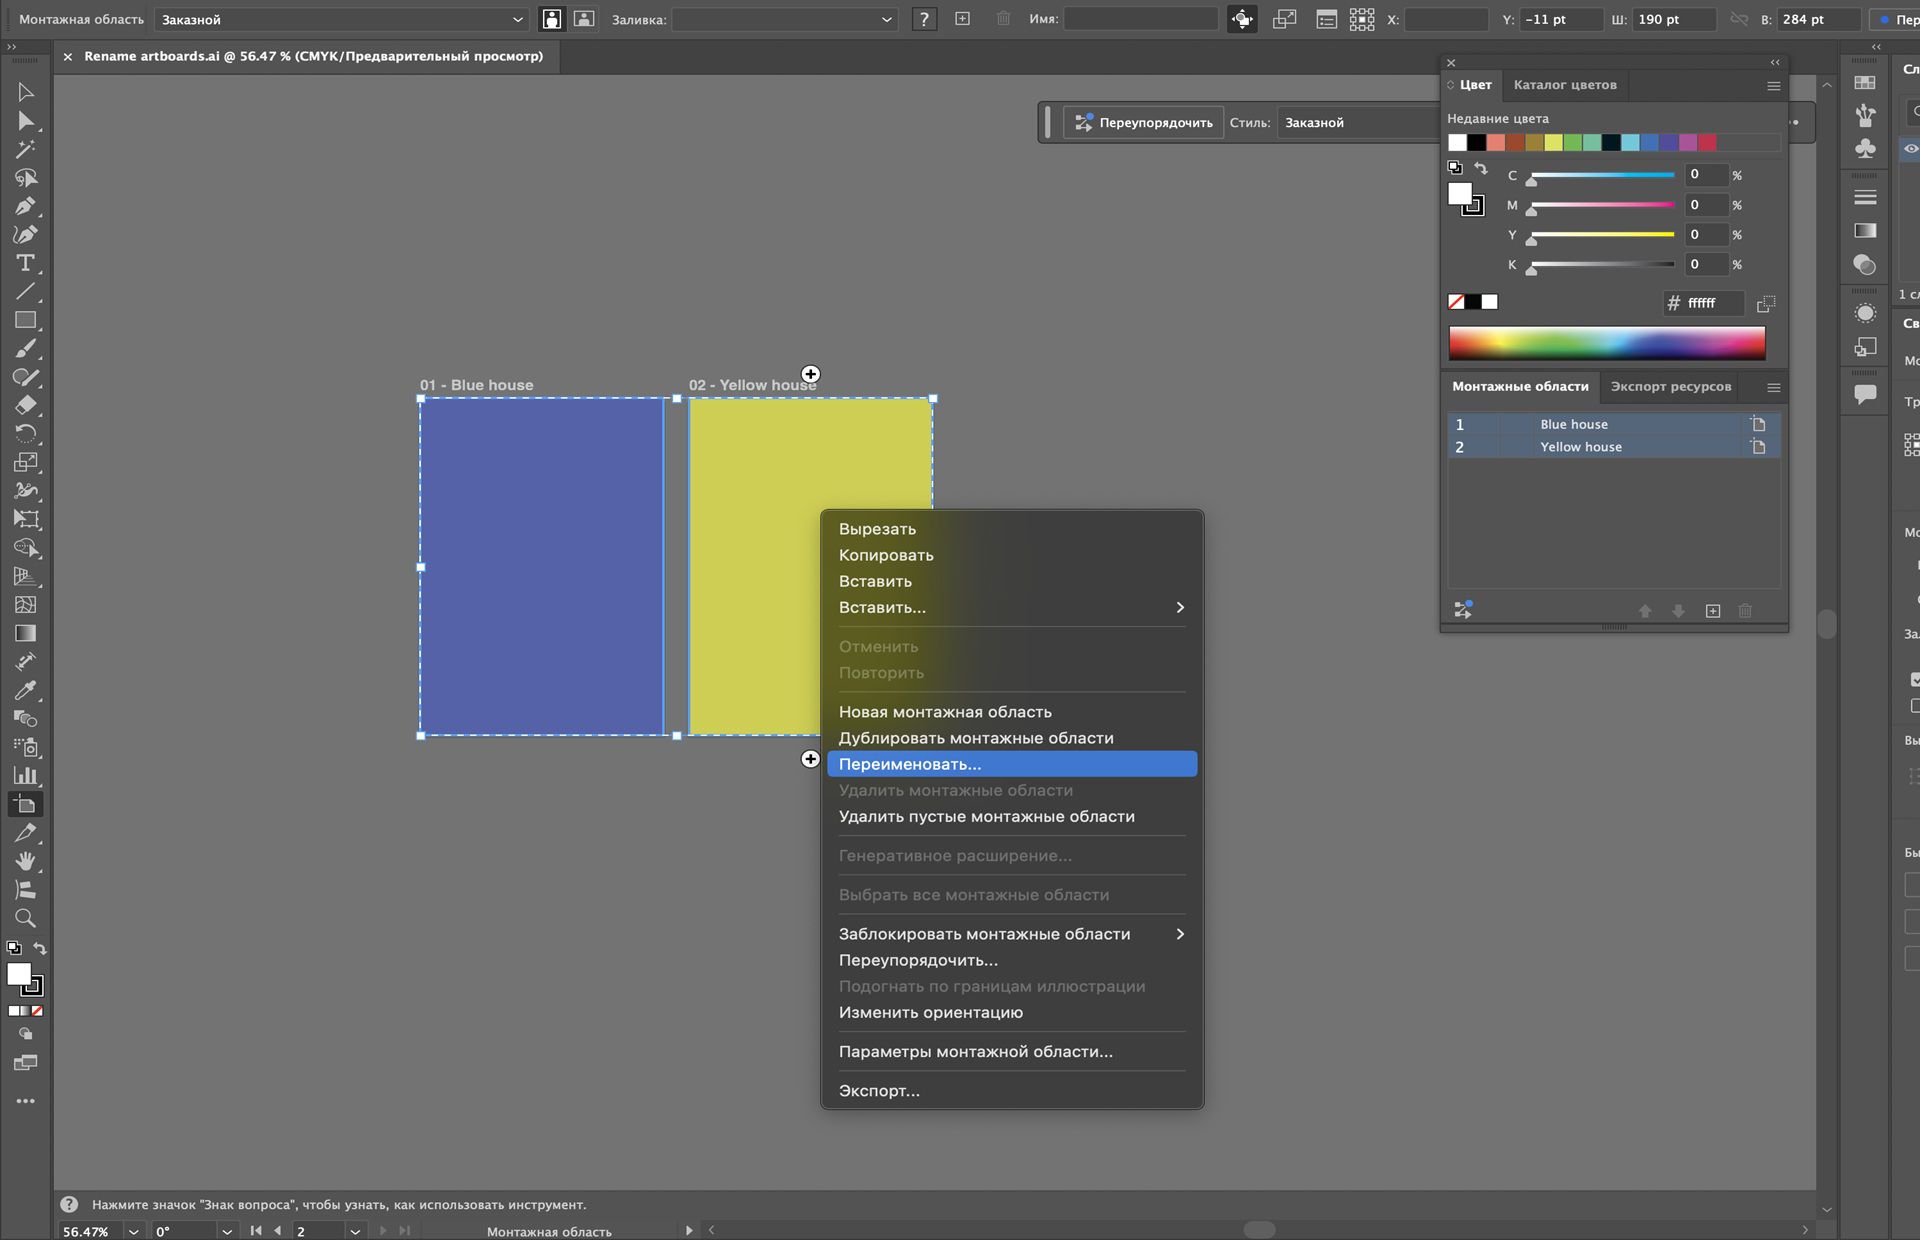1920x1240 pixels.
Task: Click the red swatch in recent colors
Action: (x=1708, y=143)
